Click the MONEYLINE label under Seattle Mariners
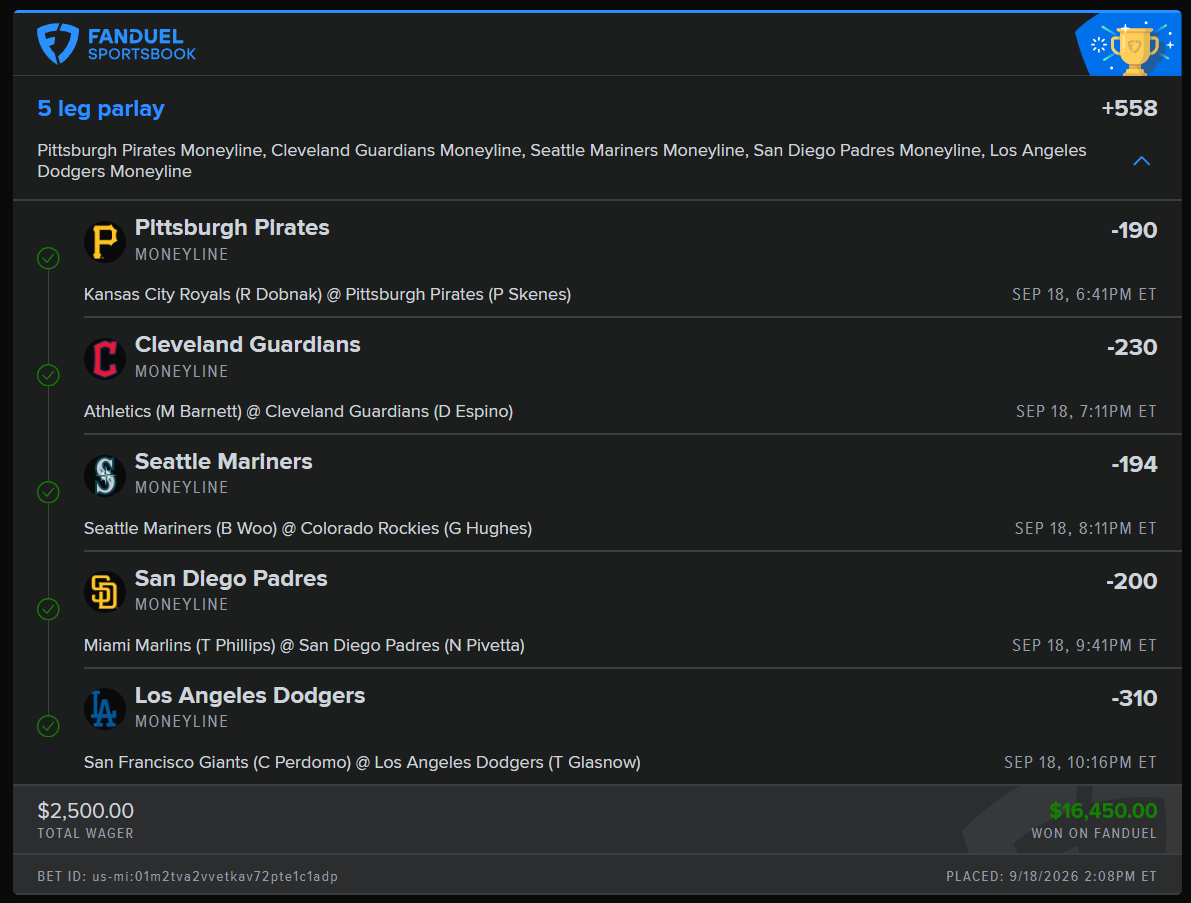The image size is (1191, 903). pos(182,488)
